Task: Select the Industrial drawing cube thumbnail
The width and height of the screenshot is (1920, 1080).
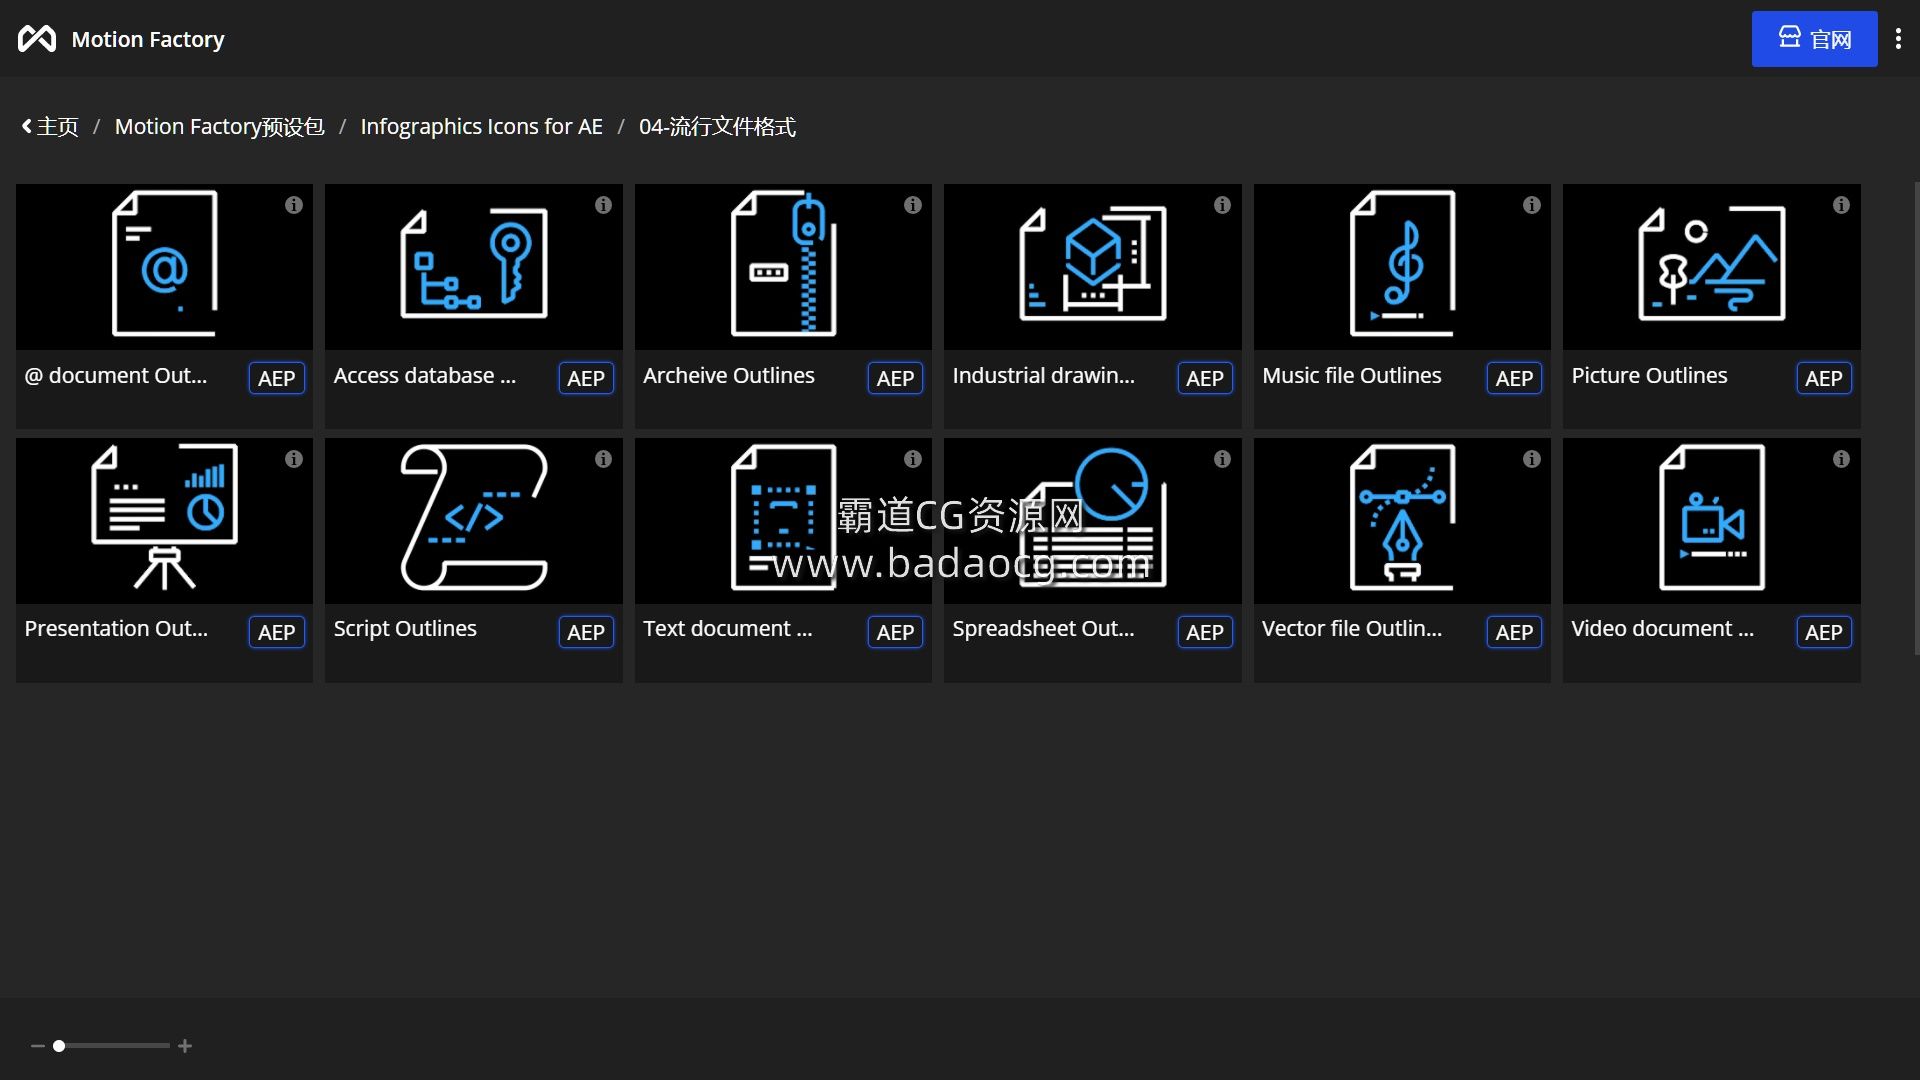Action: [x=1092, y=265]
